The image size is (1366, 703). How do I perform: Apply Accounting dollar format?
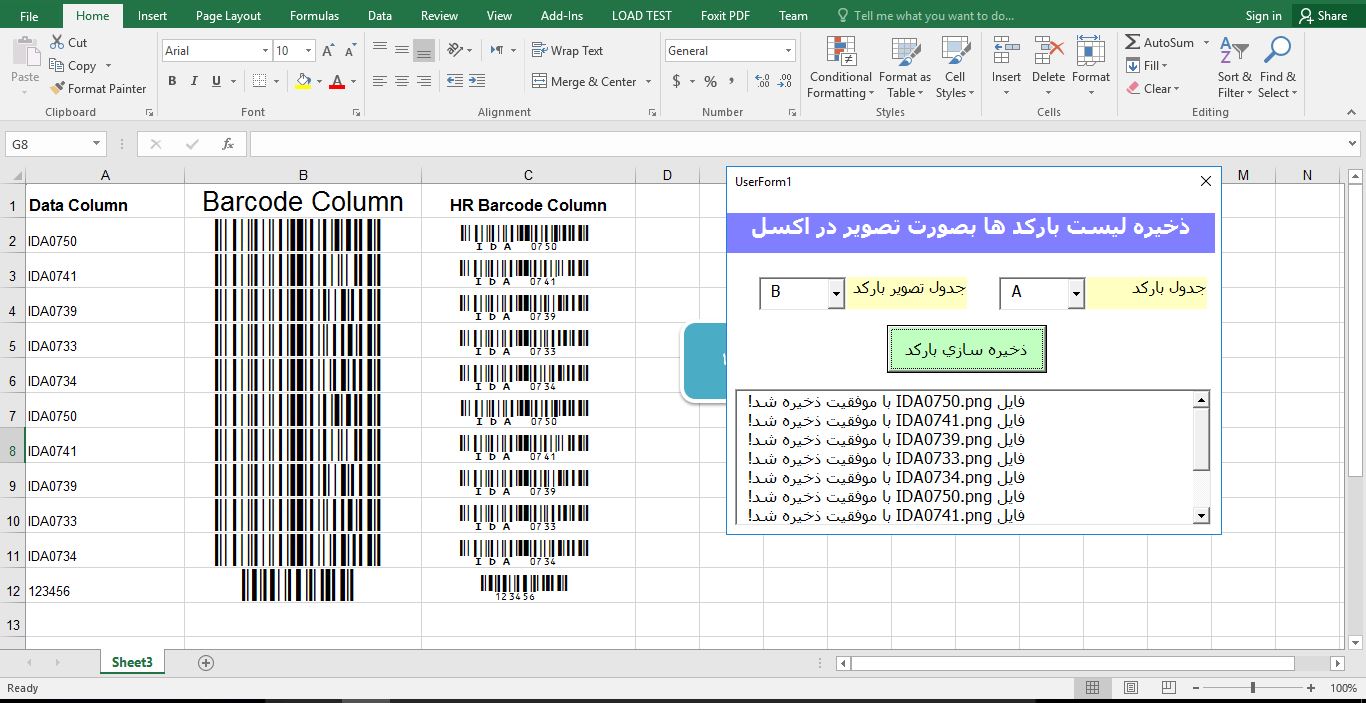[x=677, y=81]
